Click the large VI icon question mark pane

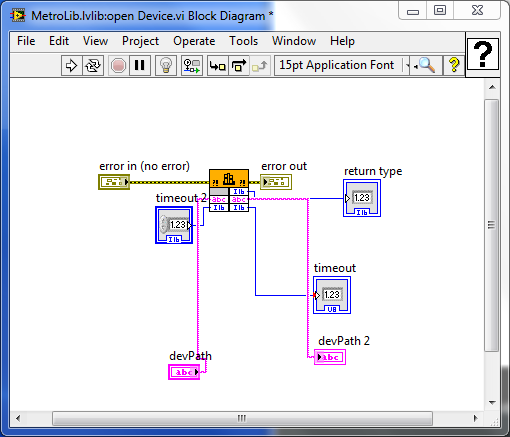point(483,54)
